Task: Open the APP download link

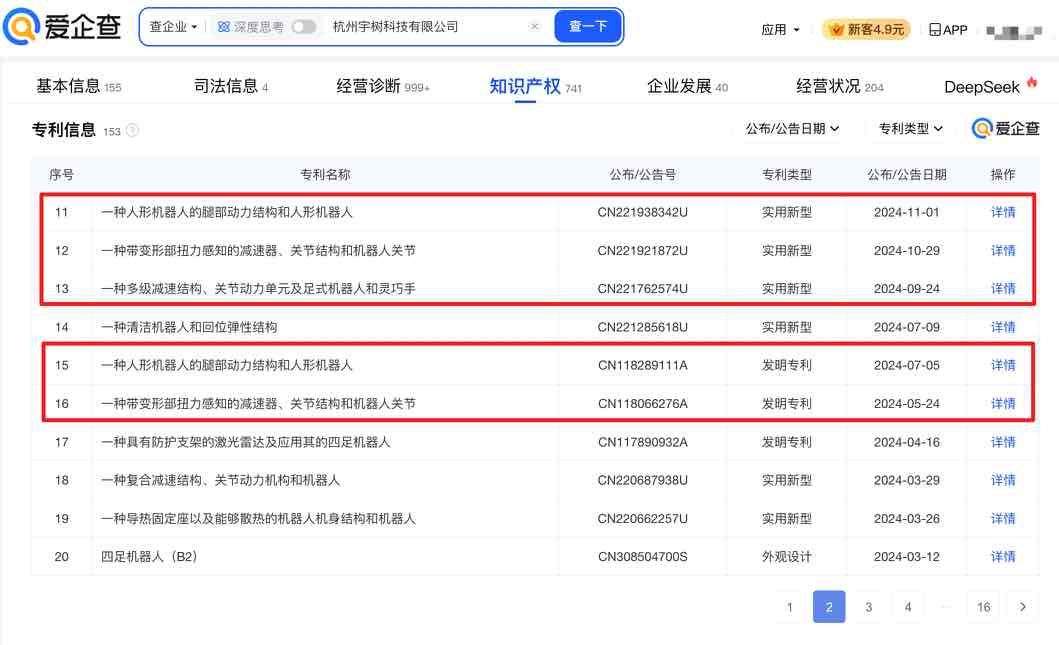Action: click(x=948, y=30)
